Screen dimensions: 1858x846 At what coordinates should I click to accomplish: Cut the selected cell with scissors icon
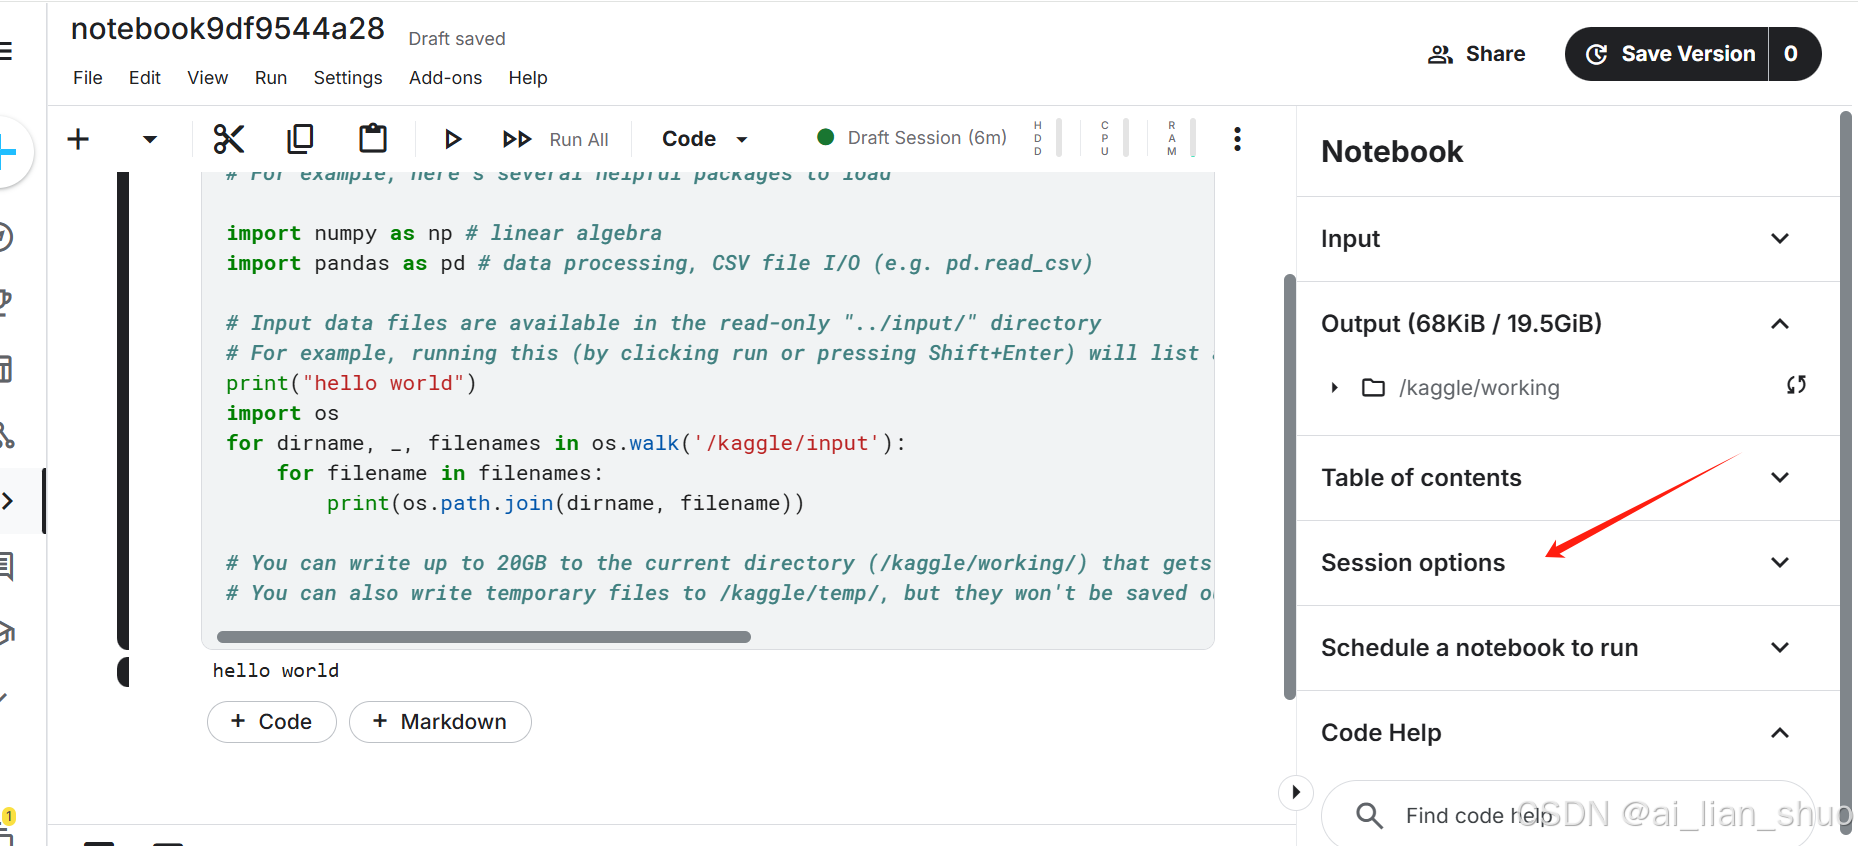point(229,139)
